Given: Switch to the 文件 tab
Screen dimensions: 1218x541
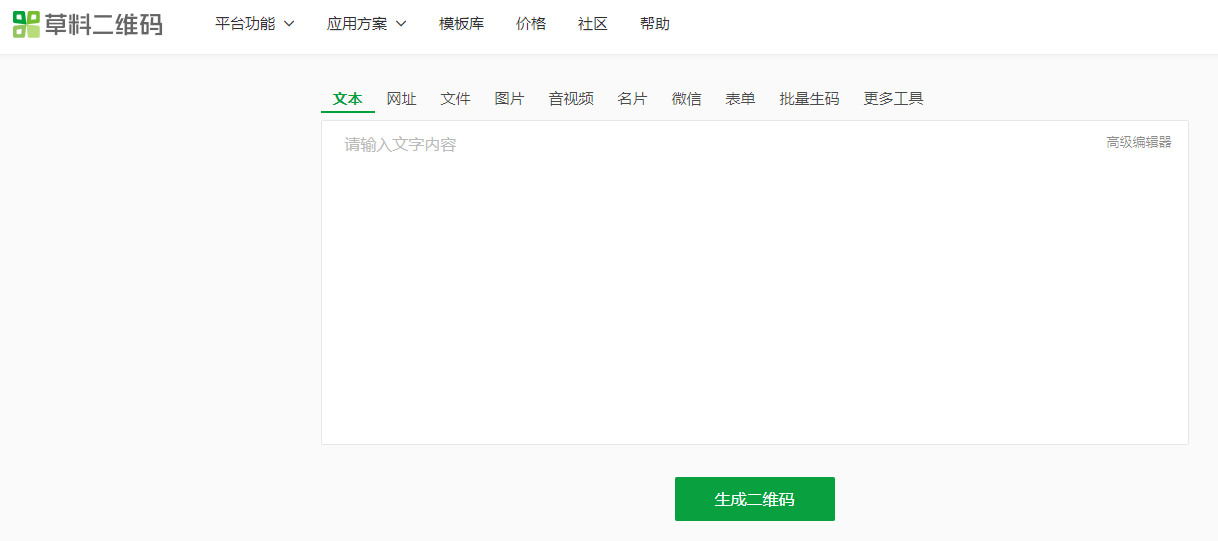Looking at the screenshot, I should click(456, 99).
